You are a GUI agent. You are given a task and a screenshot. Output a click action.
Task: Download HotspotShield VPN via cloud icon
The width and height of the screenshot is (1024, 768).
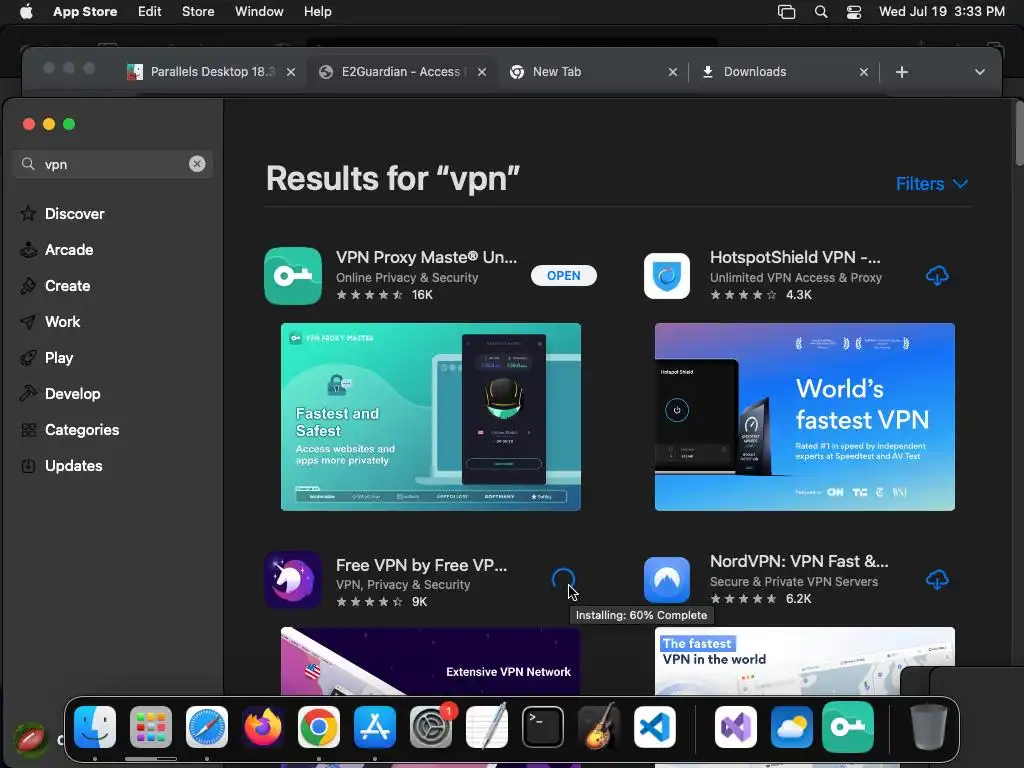pos(937,276)
